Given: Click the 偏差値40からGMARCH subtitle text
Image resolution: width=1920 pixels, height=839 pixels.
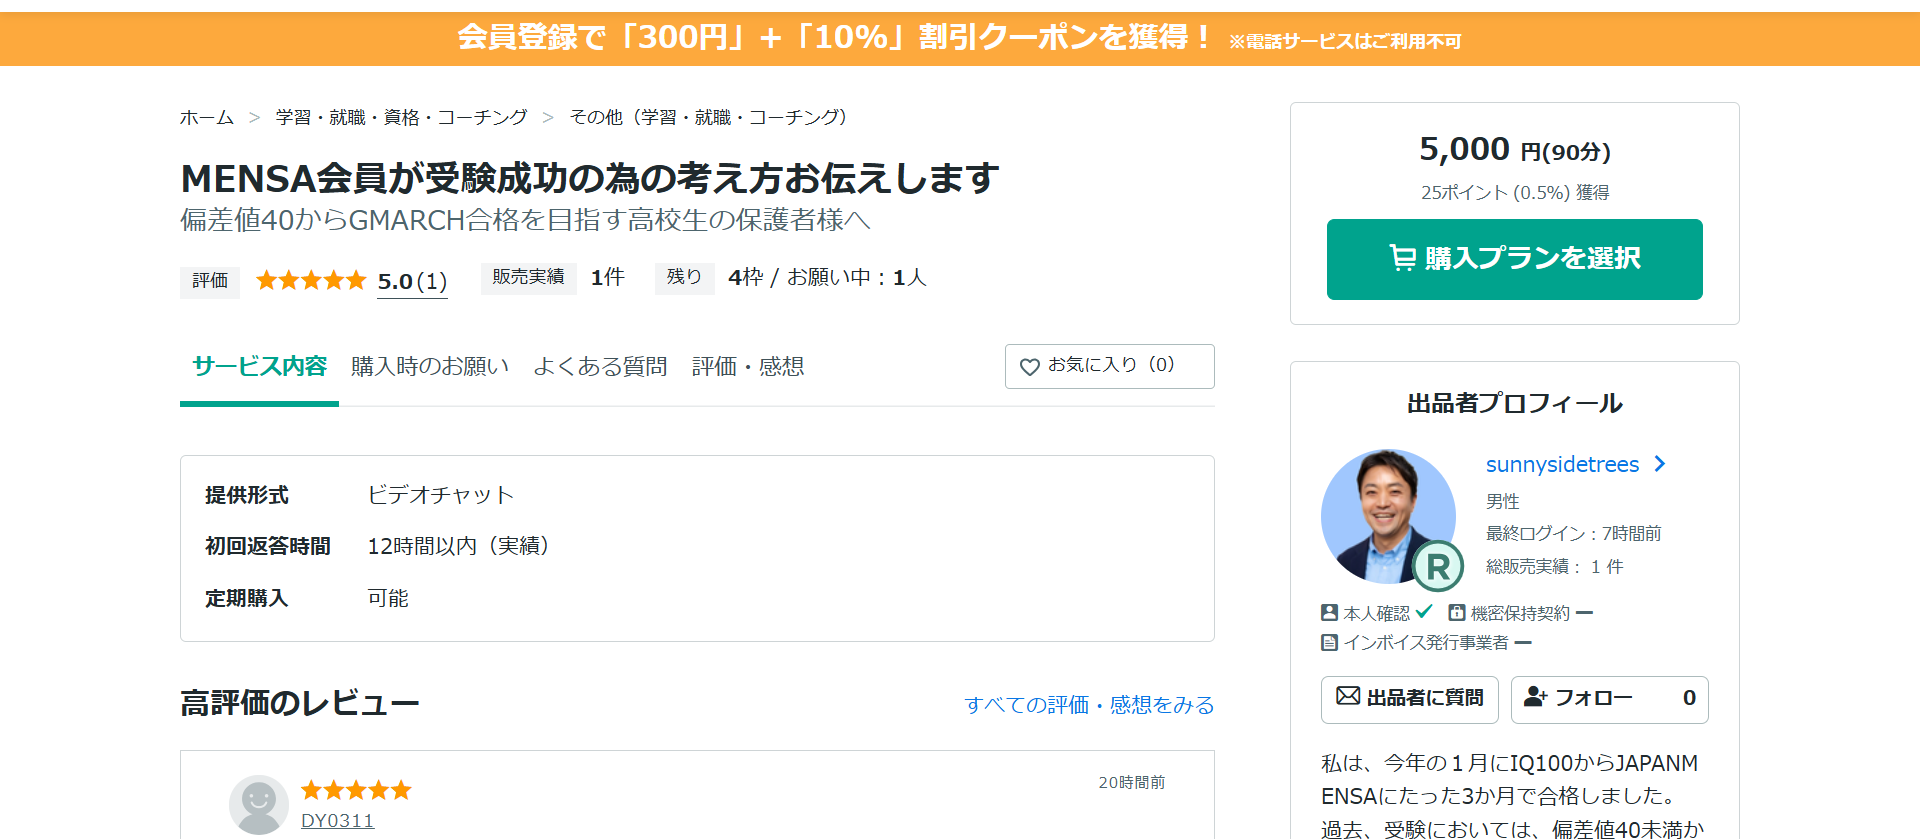Looking at the screenshot, I should point(525,220).
